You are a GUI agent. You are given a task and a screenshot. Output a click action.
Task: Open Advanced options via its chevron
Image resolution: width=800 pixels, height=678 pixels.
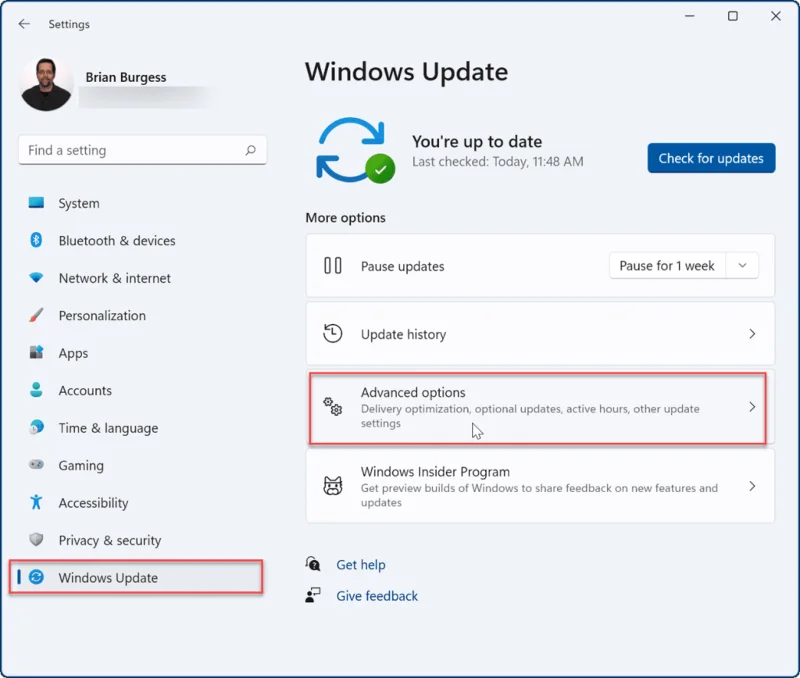click(752, 407)
